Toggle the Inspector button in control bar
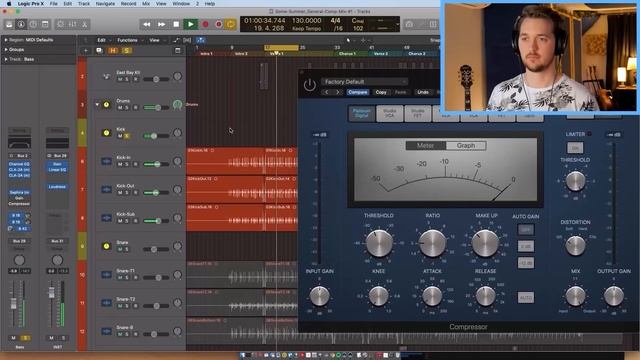 click(21, 24)
